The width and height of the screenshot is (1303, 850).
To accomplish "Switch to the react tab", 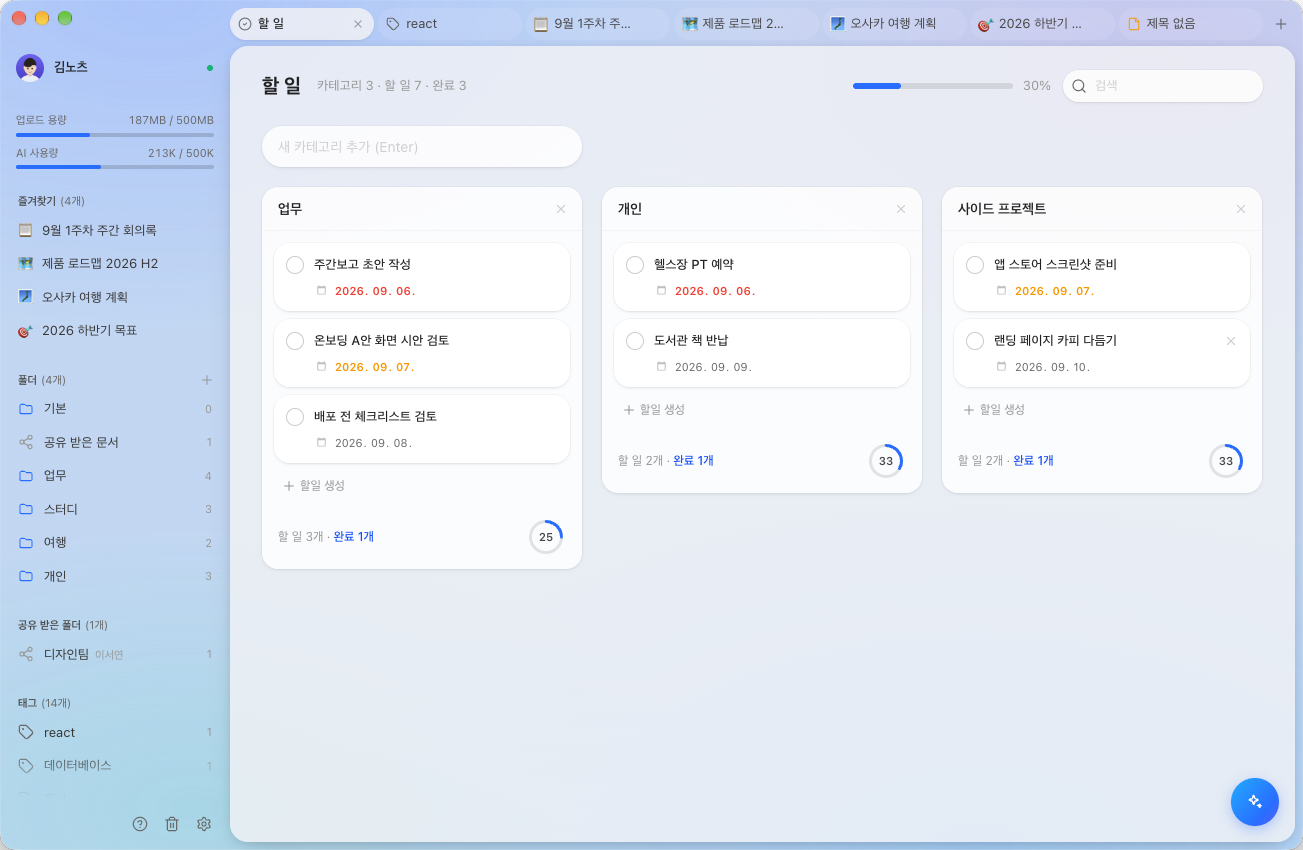I will tap(450, 24).
